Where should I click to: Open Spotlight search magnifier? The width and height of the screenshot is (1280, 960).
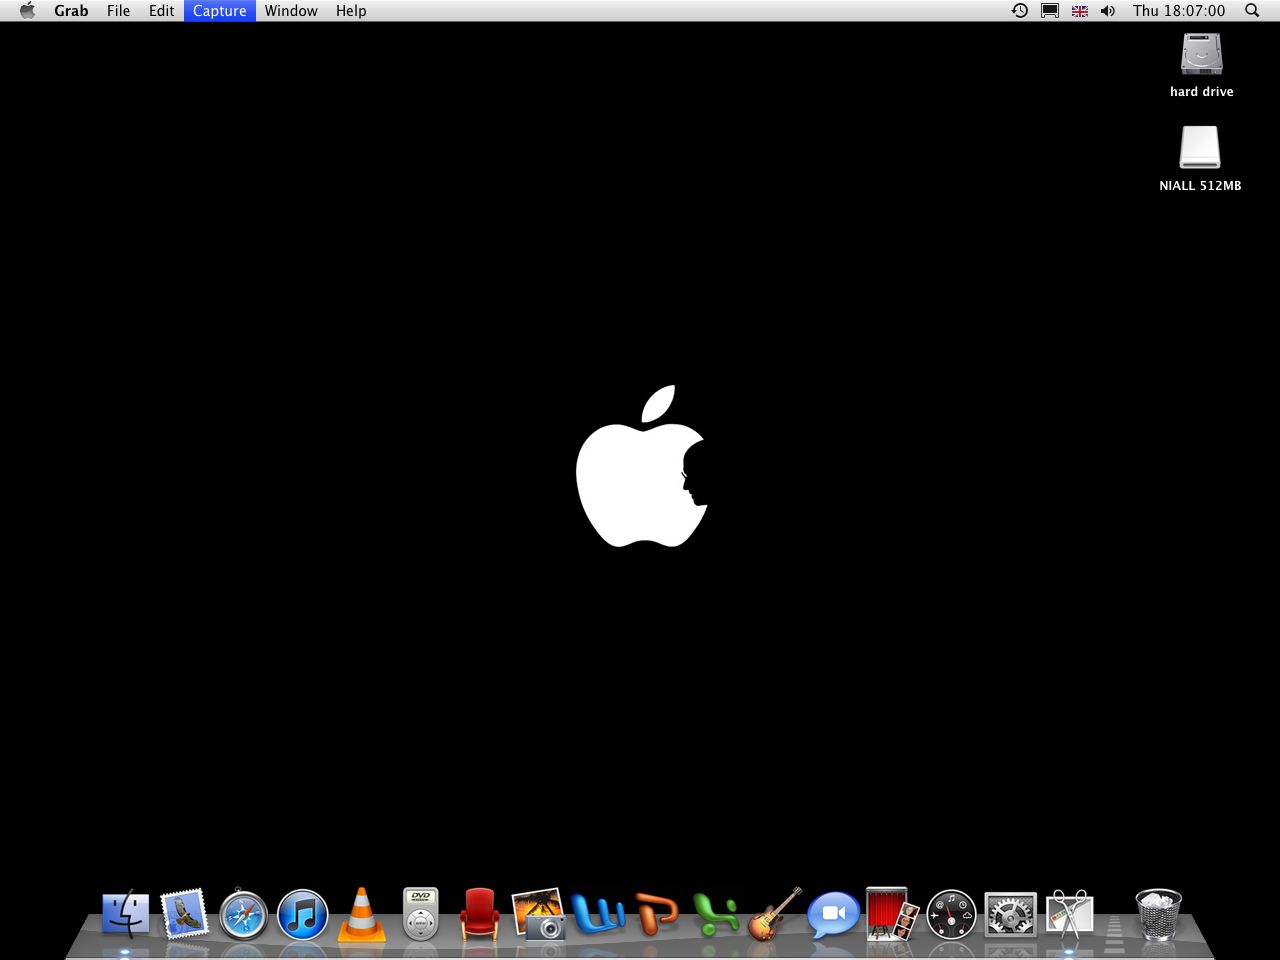coord(1252,10)
